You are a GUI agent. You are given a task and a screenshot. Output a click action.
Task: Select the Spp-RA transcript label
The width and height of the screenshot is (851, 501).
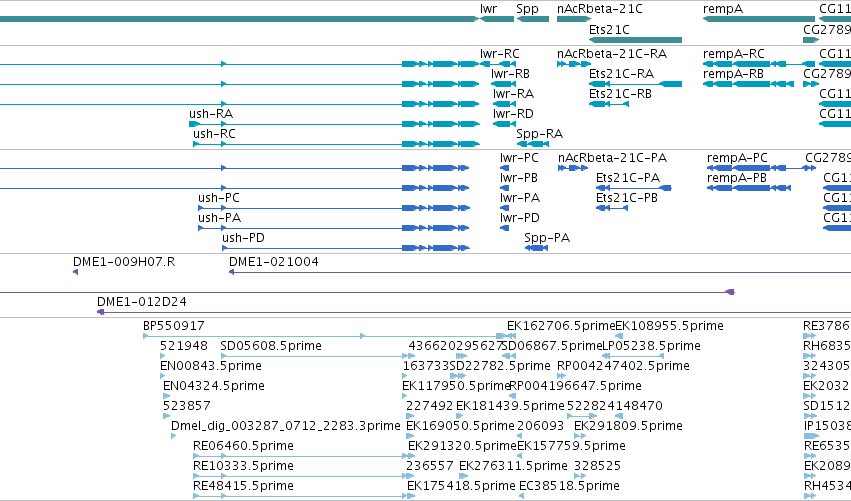tap(539, 134)
